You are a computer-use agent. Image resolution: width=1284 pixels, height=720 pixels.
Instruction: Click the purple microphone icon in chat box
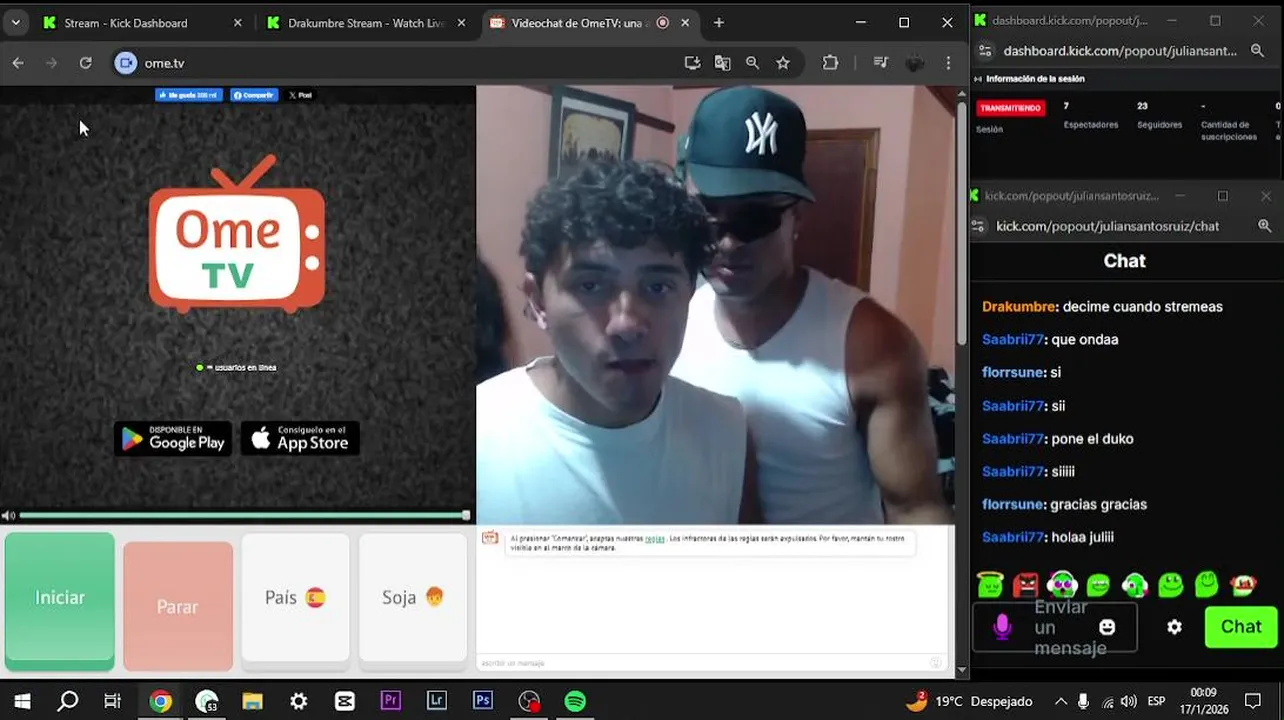1002,627
